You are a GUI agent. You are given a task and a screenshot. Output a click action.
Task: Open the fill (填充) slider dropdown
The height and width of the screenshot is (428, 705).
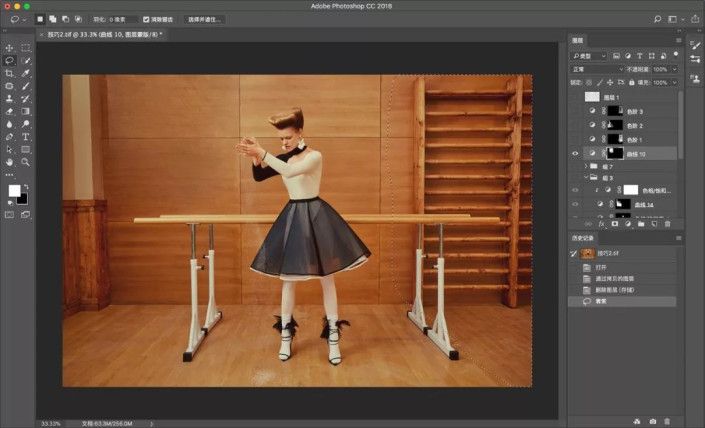point(674,83)
